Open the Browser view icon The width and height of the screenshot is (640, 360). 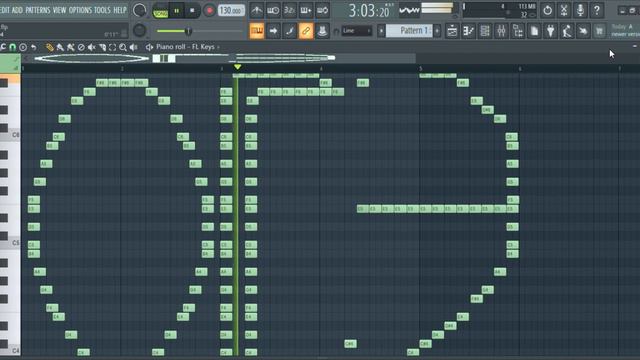pyautogui.click(x=518, y=31)
